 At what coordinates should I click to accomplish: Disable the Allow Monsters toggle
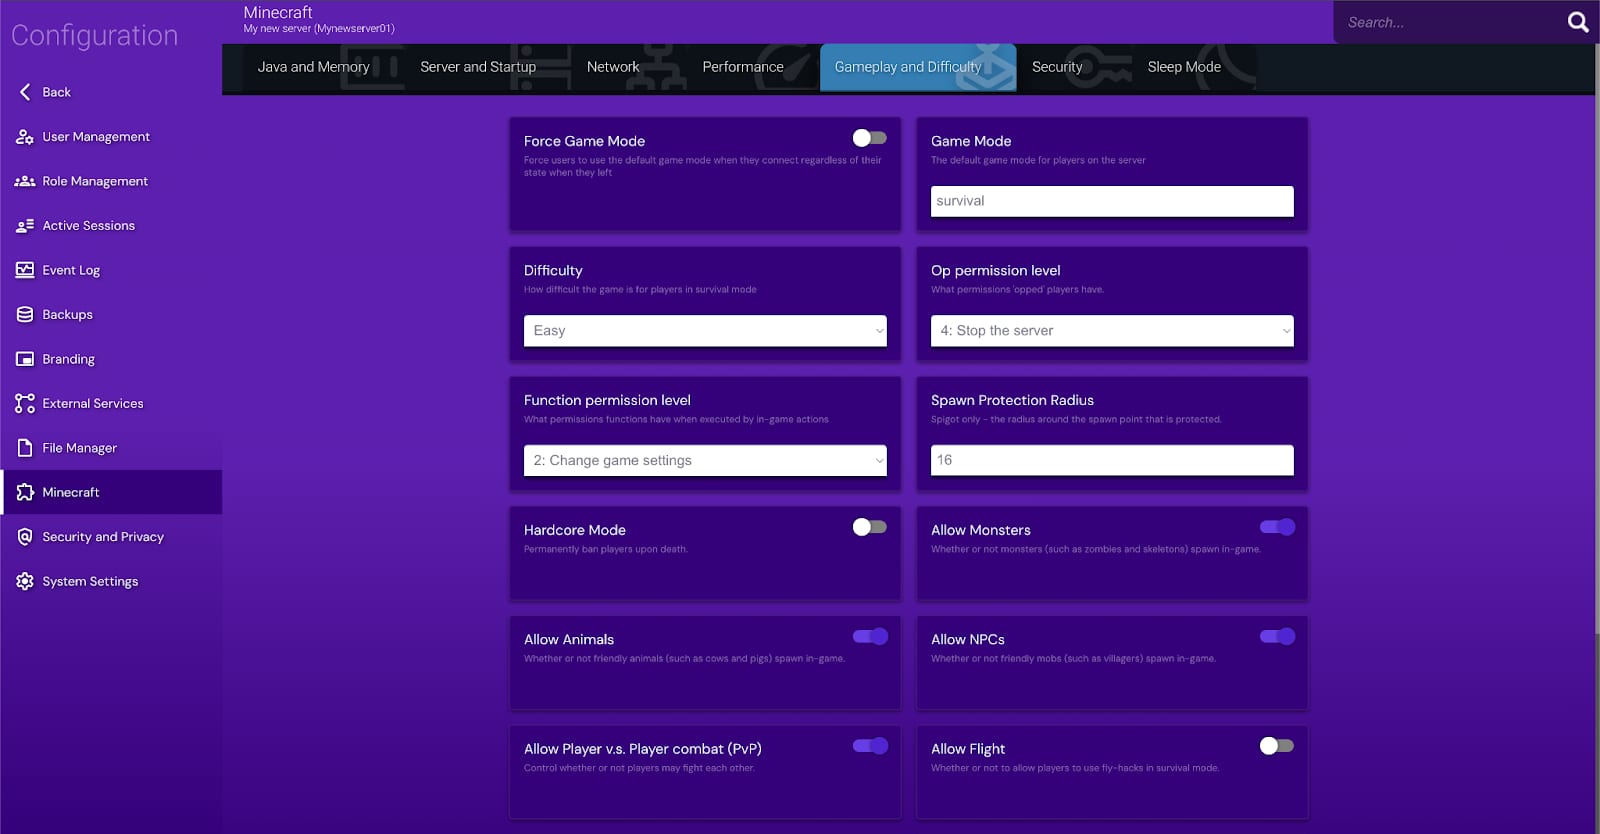[1277, 527]
